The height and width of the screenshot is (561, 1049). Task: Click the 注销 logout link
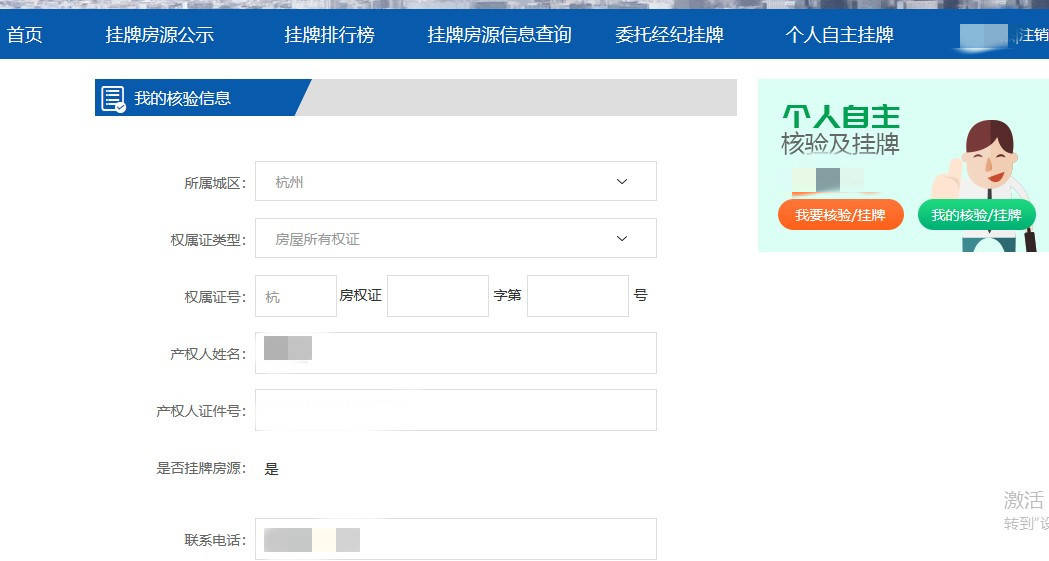[1034, 35]
